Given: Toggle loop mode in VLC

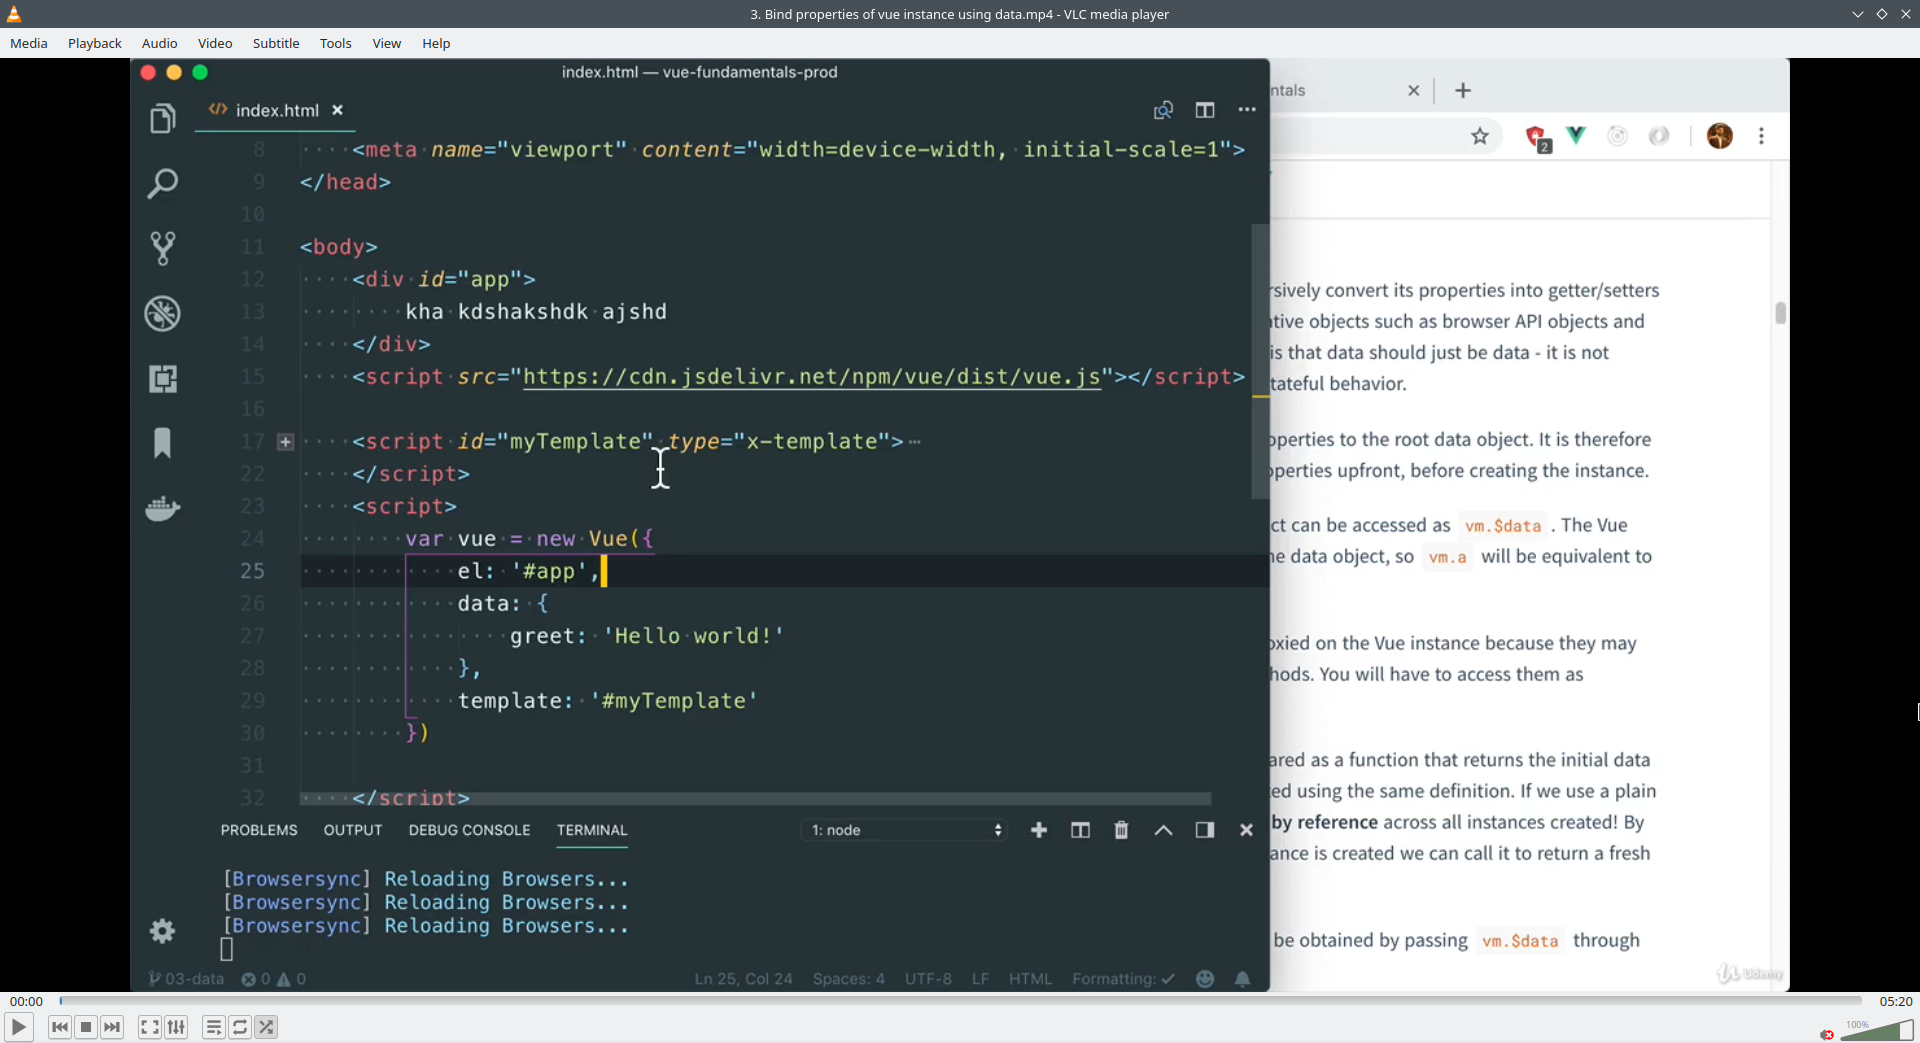Looking at the screenshot, I should [240, 1027].
